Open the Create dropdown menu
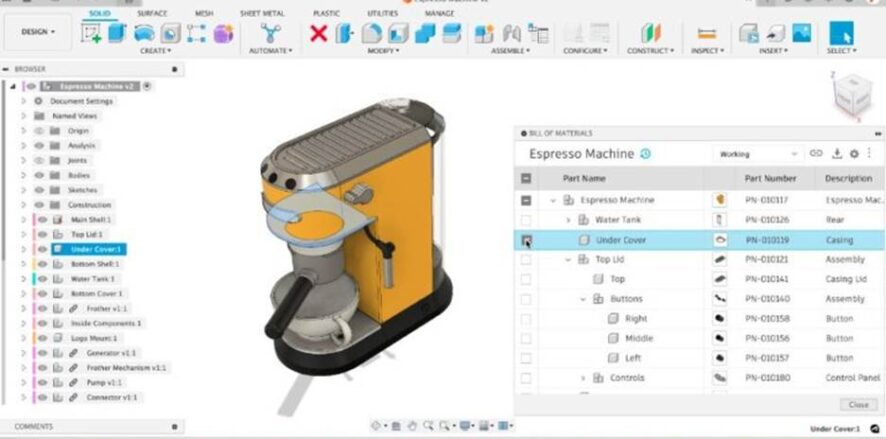The image size is (886, 439). (x=156, y=51)
